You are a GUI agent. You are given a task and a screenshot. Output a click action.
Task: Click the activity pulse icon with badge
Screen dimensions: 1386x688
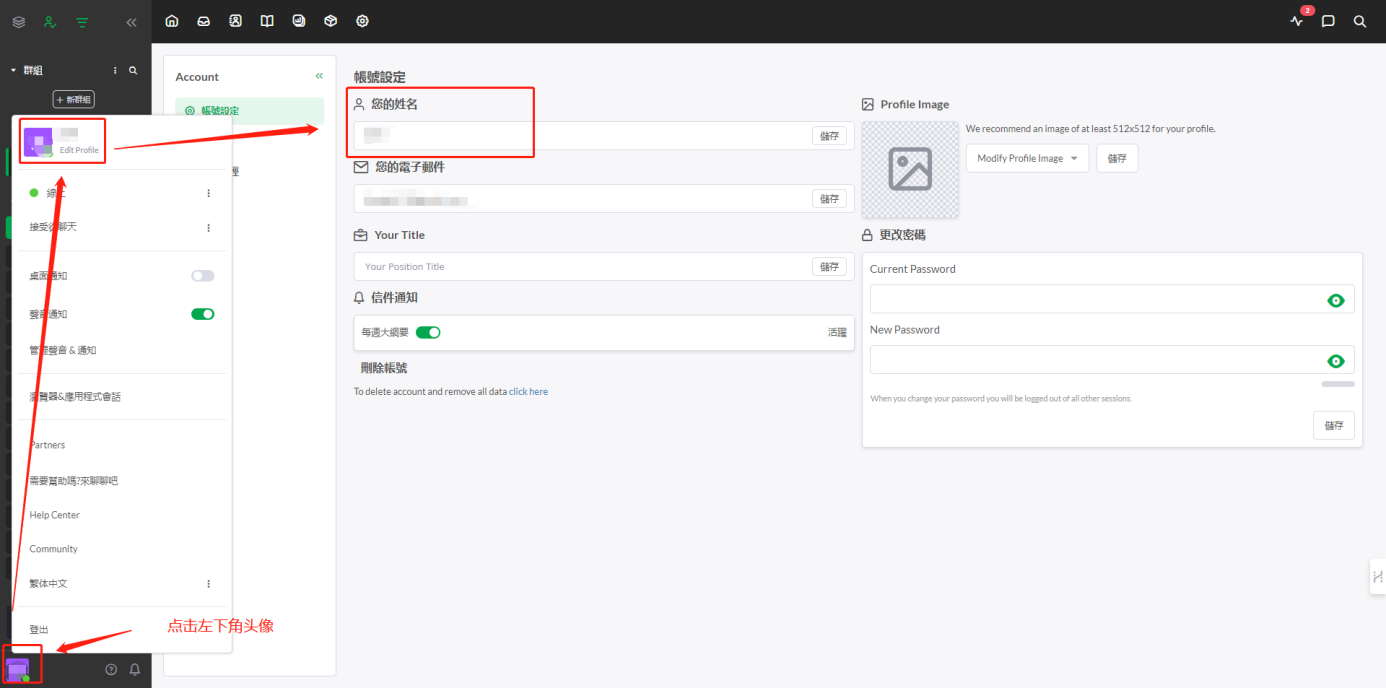point(1297,21)
